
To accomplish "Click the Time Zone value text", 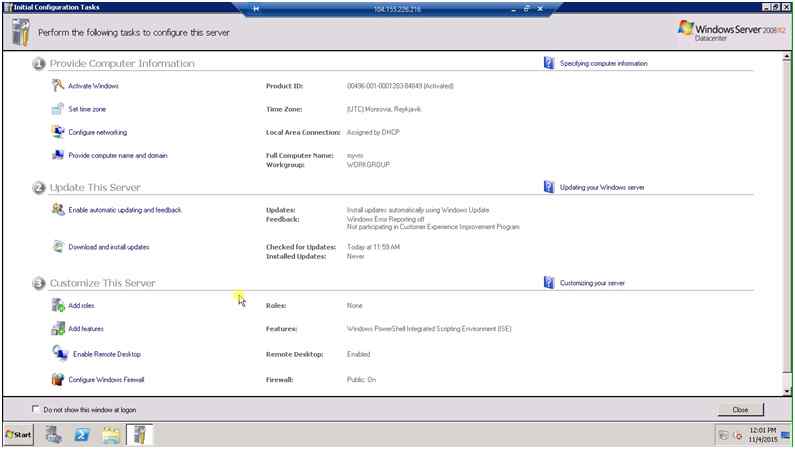I will 384,109.
